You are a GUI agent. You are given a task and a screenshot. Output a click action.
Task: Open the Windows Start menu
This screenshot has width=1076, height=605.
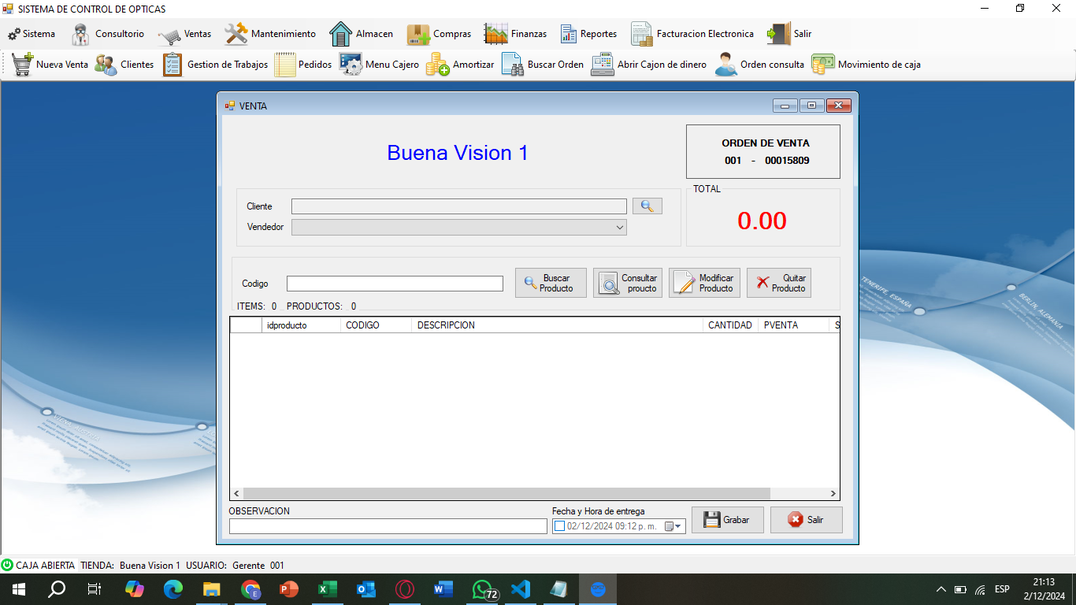click(19, 589)
